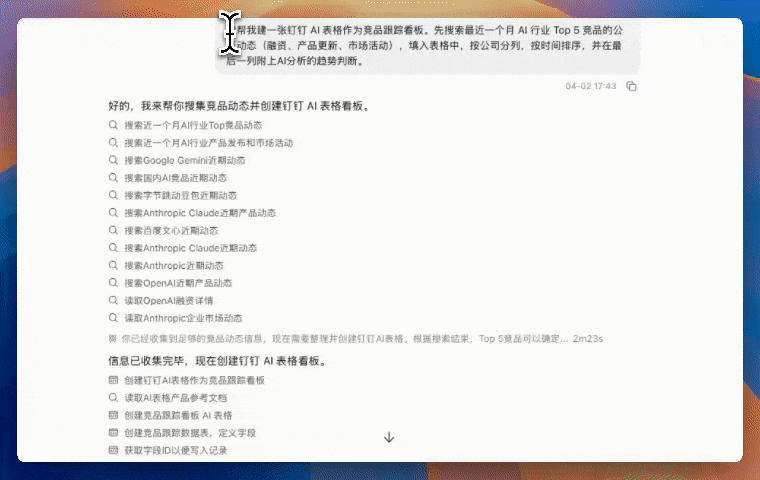Click table icon beside 创建钉钉AI表格作为竞品跟踪看板
The image size is (760, 480).
[x=113, y=380]
